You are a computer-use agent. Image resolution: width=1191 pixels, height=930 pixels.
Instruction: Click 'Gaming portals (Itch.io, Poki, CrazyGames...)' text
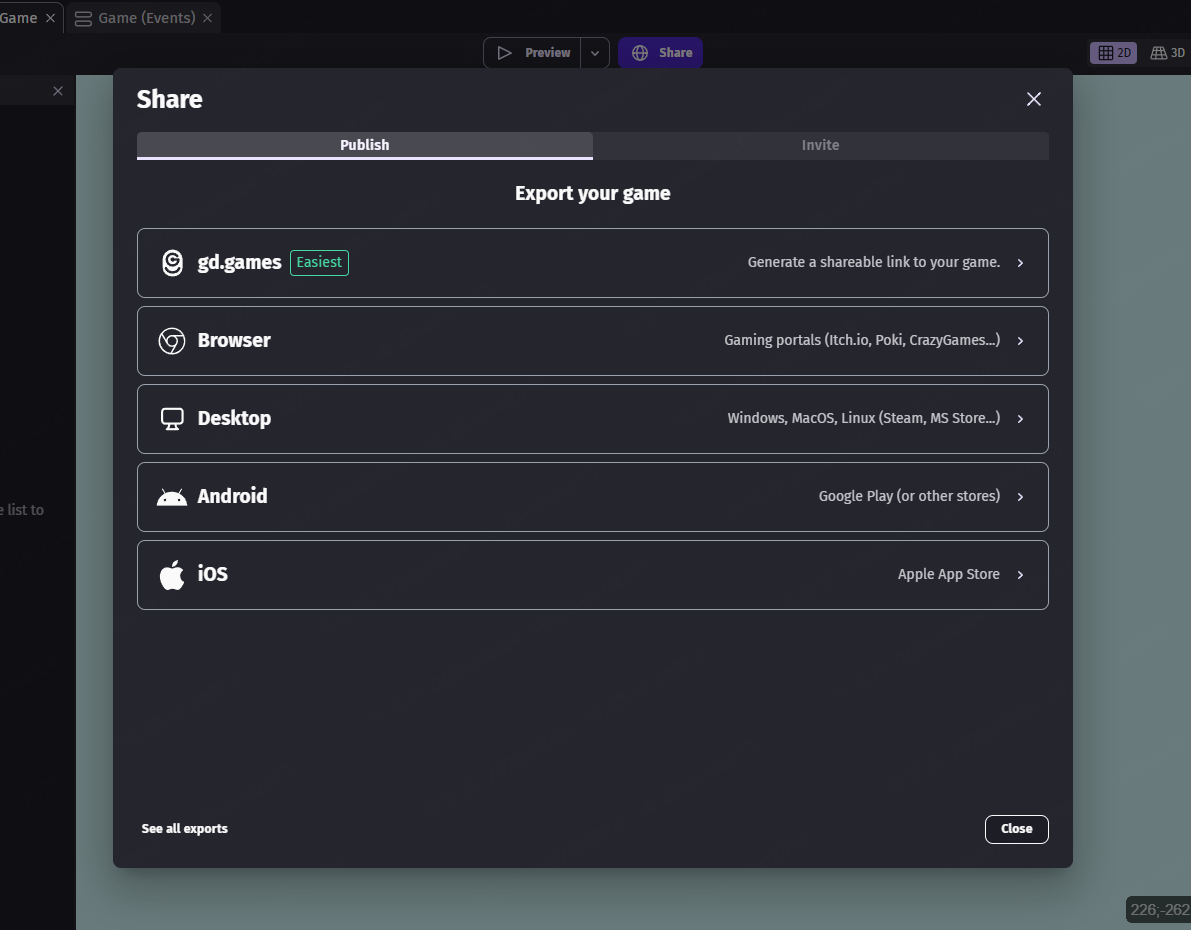[862, 340]
